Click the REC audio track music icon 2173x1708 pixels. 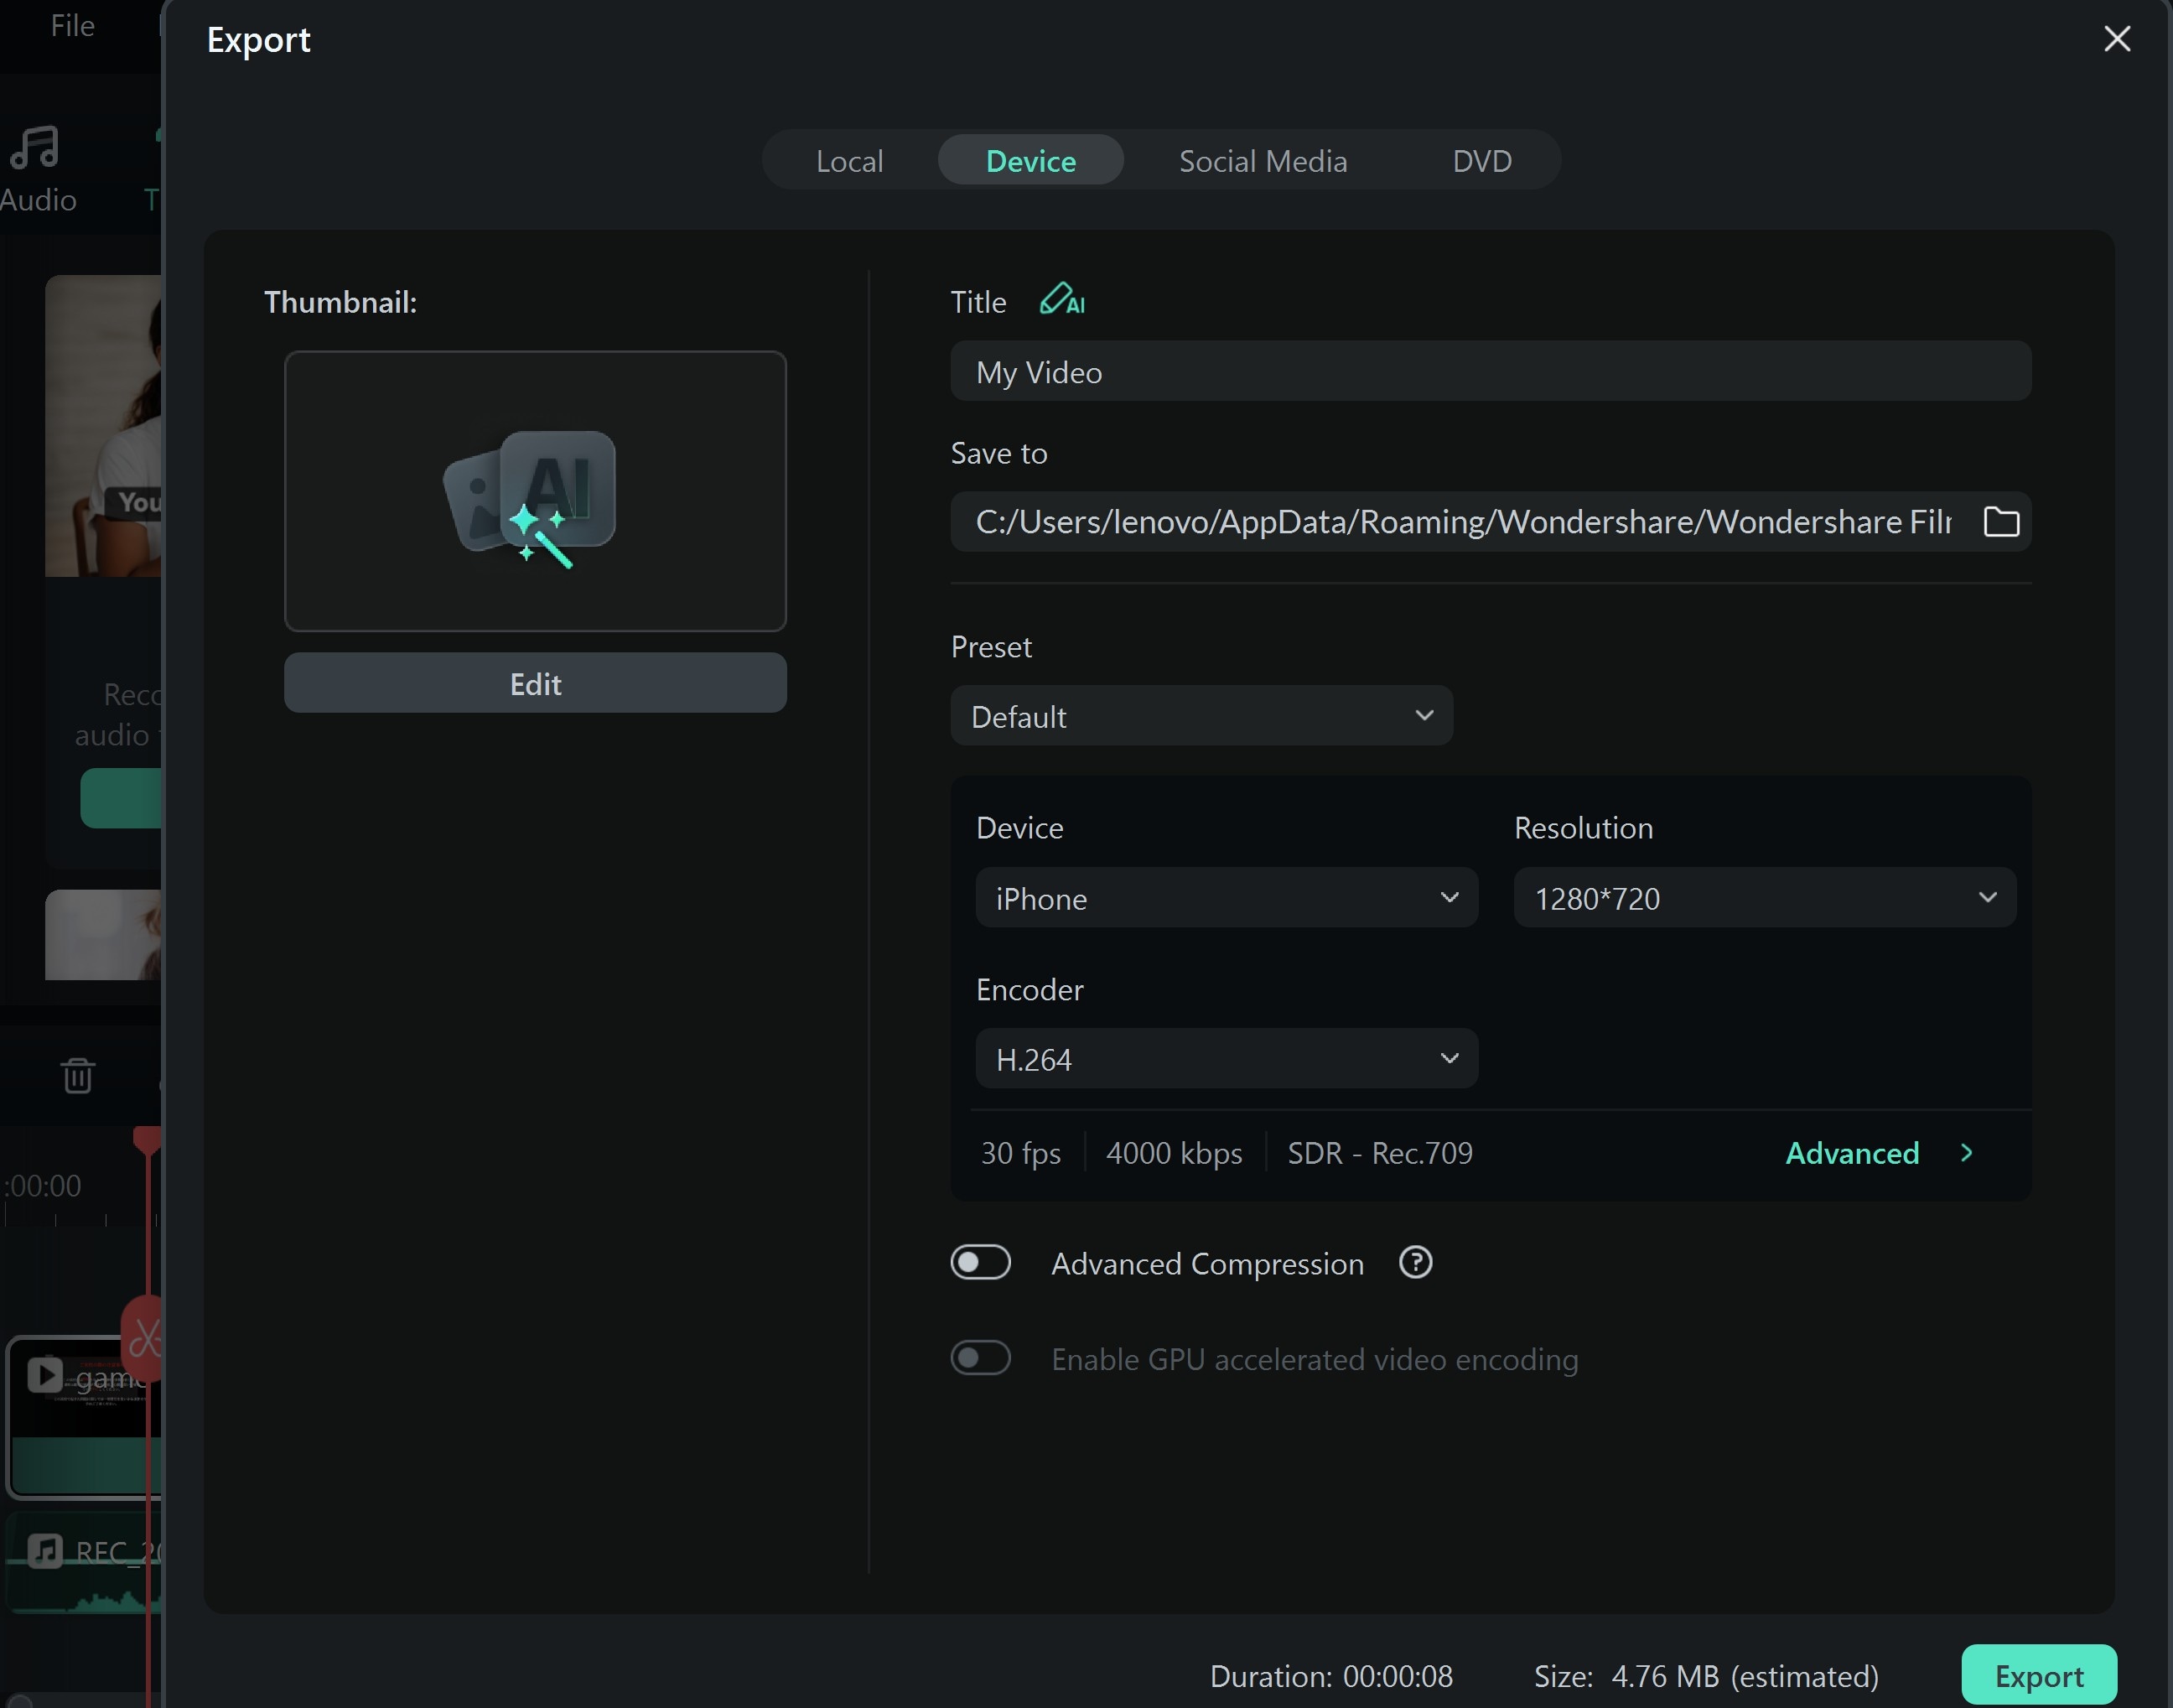tap(45, 1550)
